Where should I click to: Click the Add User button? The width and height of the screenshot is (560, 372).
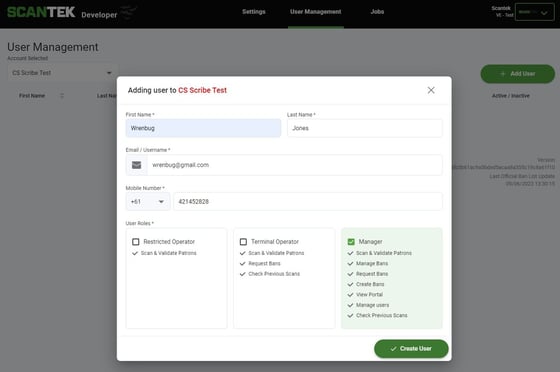coord(518,74)
